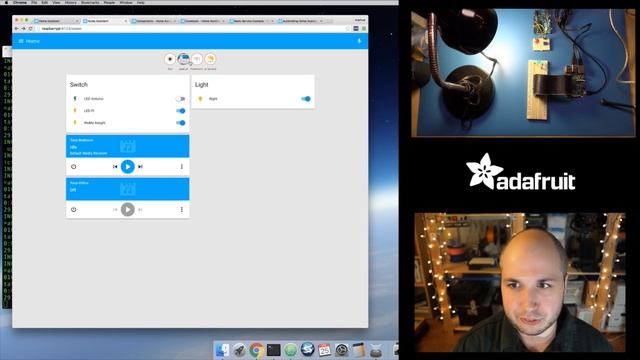Click the idle media player banner
This screenshot has width=640, height=360.
[x=128, y=146]
